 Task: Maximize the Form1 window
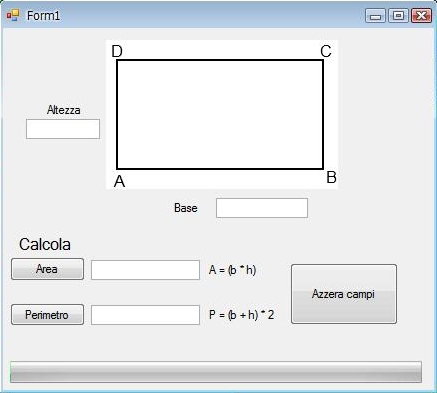point(398,16)
